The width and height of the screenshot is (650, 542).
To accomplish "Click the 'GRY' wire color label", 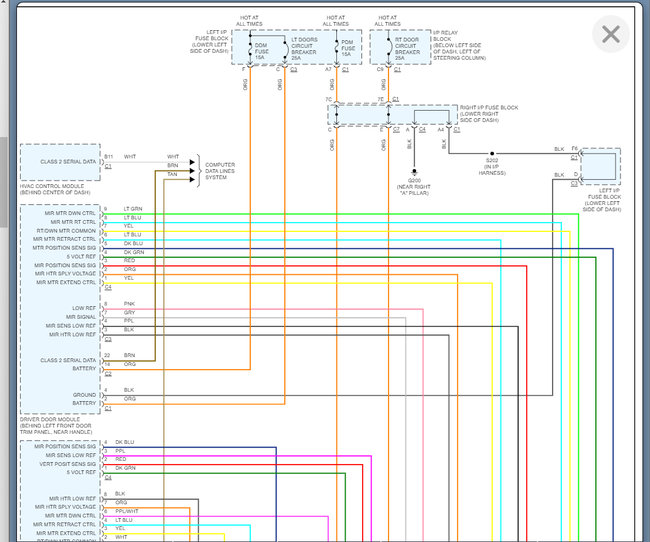I will (129, 313).
